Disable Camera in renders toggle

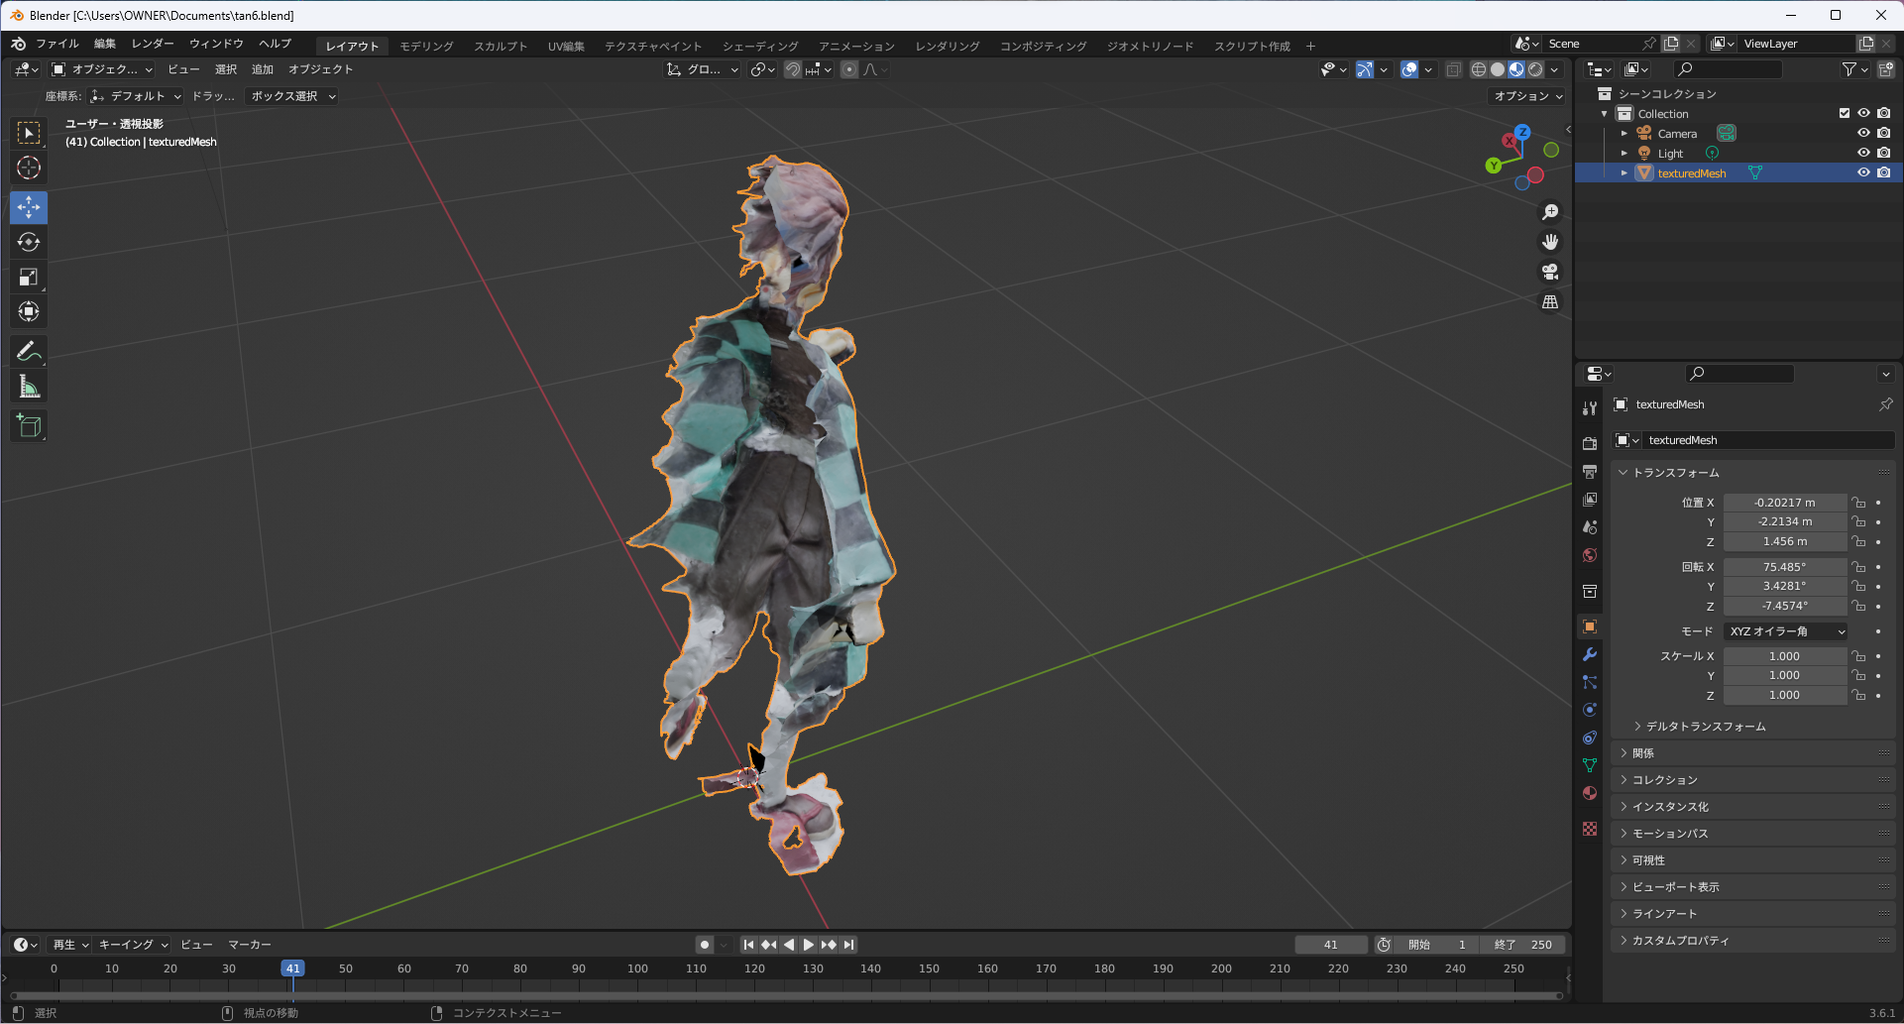[1884, 133]
